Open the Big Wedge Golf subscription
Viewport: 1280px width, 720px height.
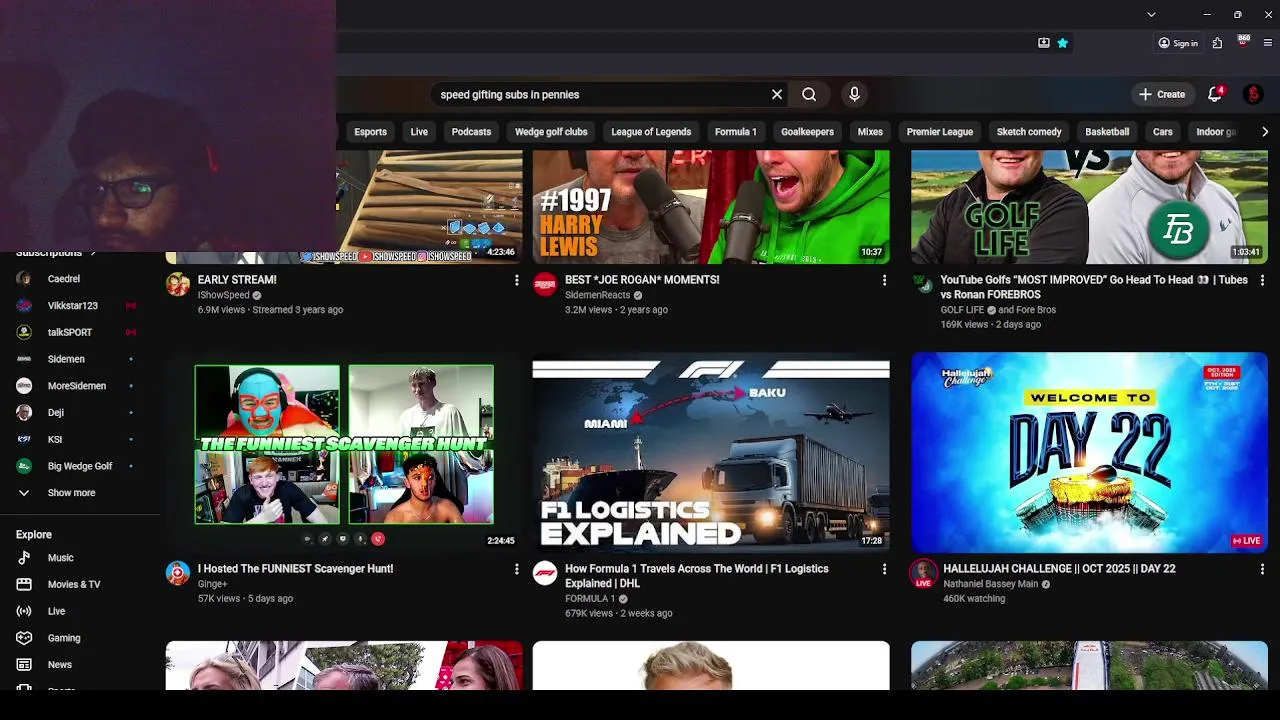[x=80, y=466]
